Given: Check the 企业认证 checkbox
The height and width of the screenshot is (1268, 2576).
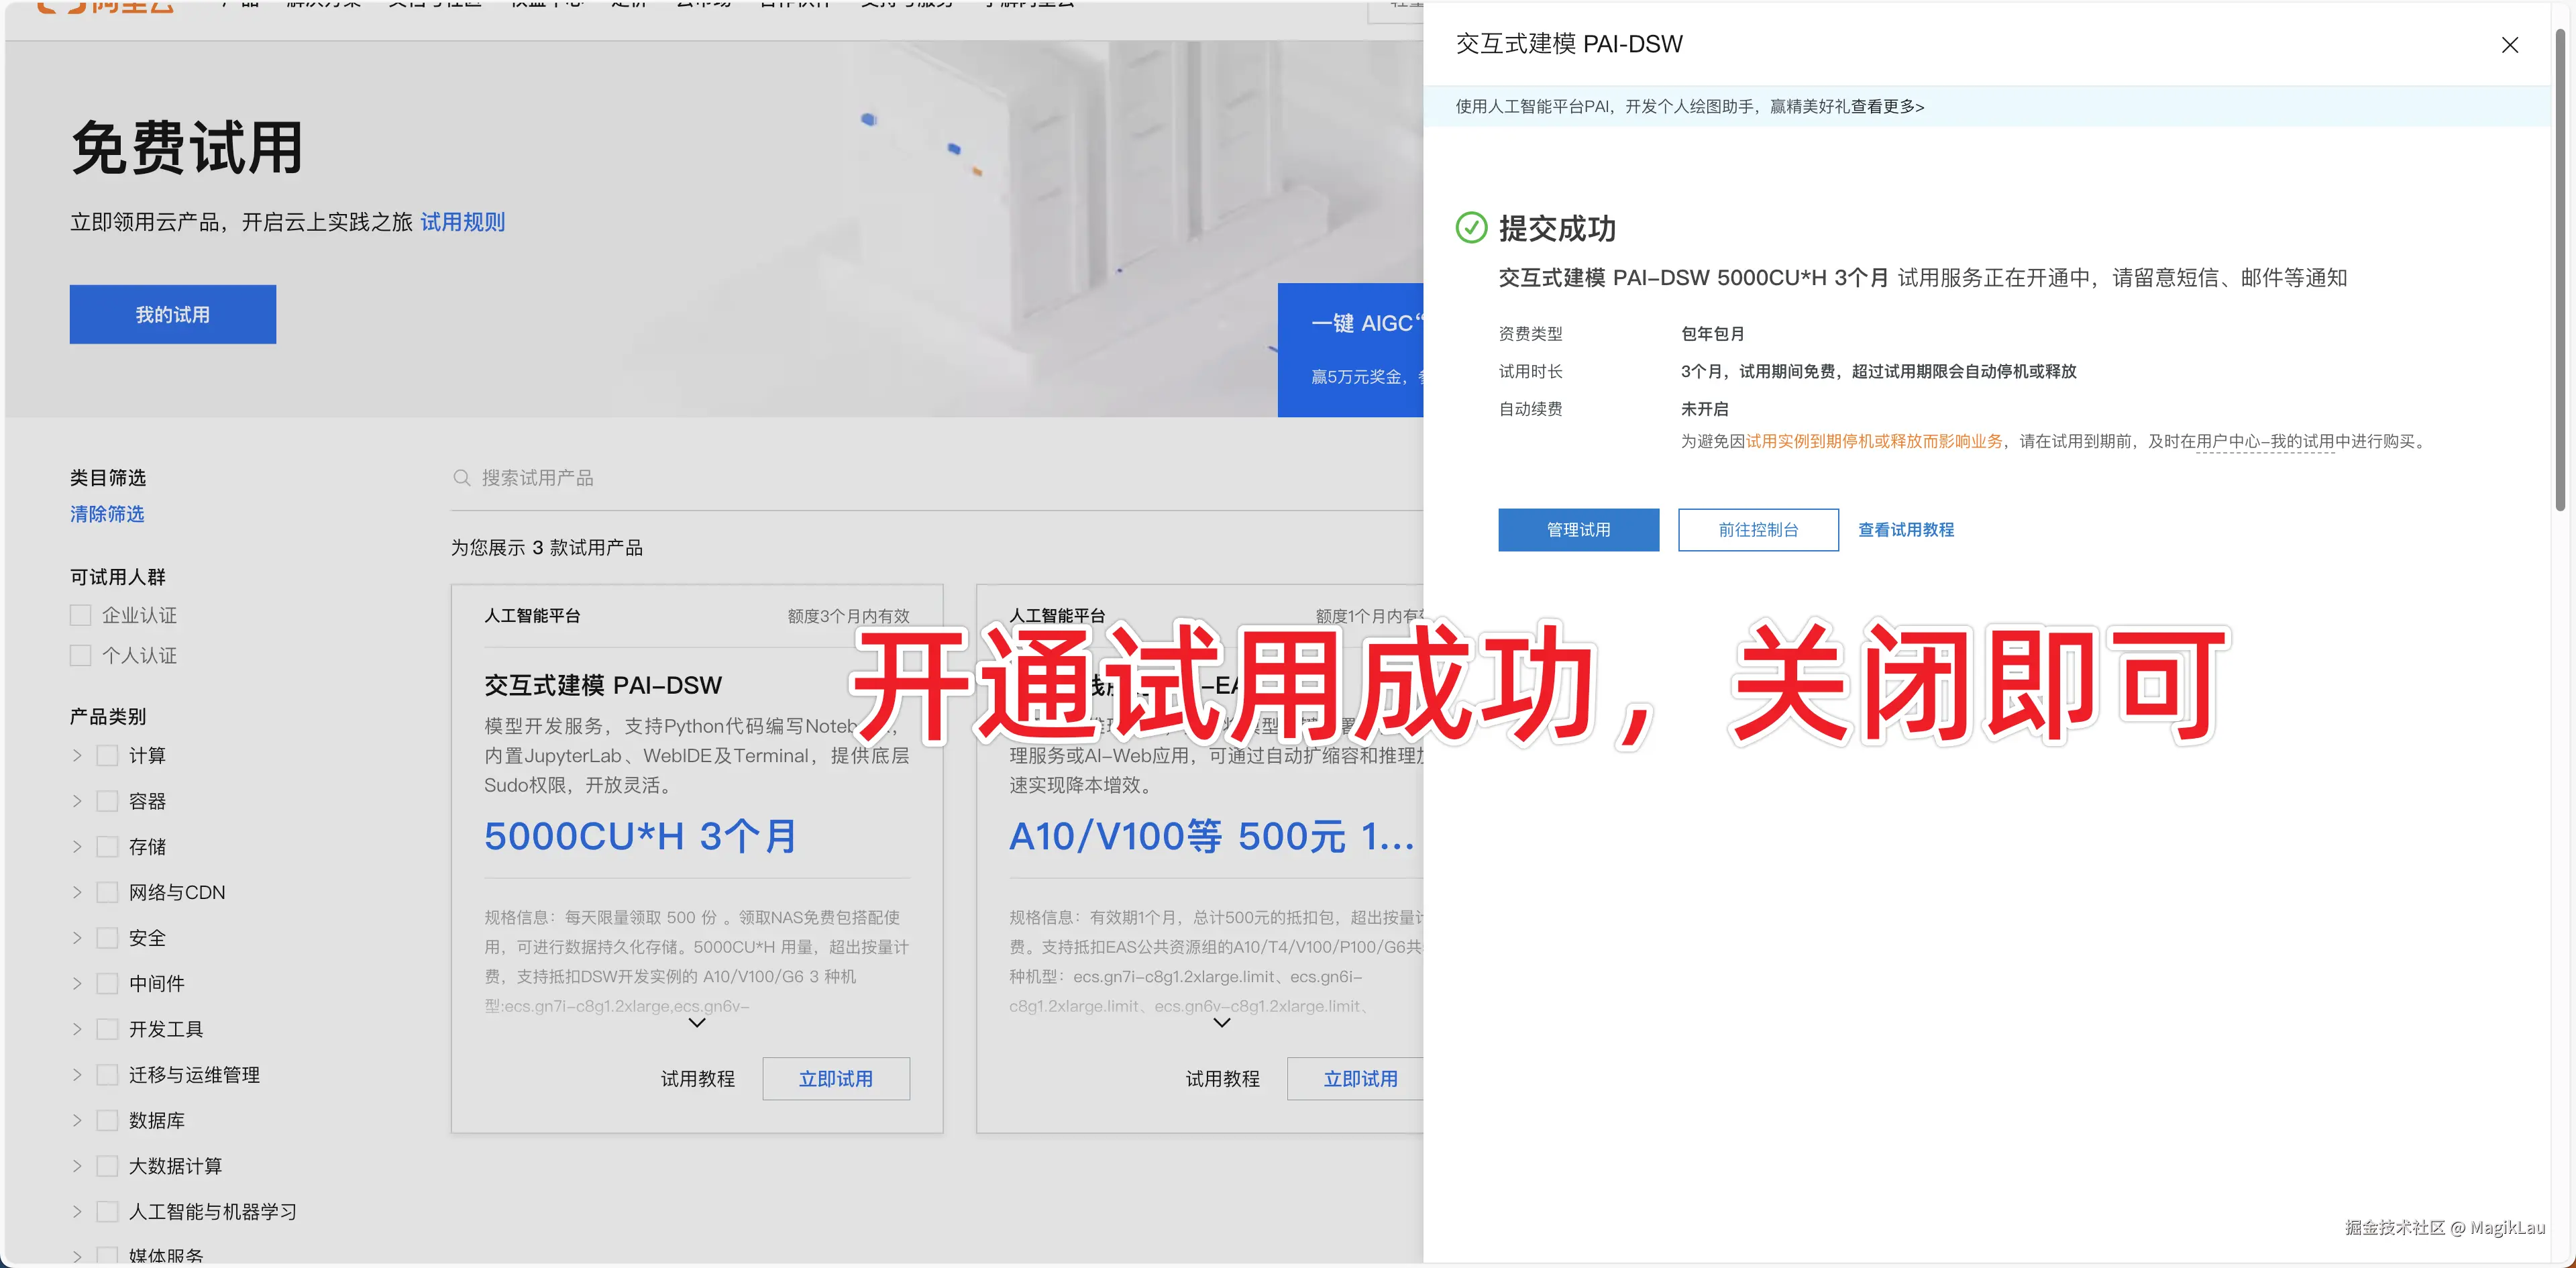Looking at the screenshot, I should pos(81,615).
